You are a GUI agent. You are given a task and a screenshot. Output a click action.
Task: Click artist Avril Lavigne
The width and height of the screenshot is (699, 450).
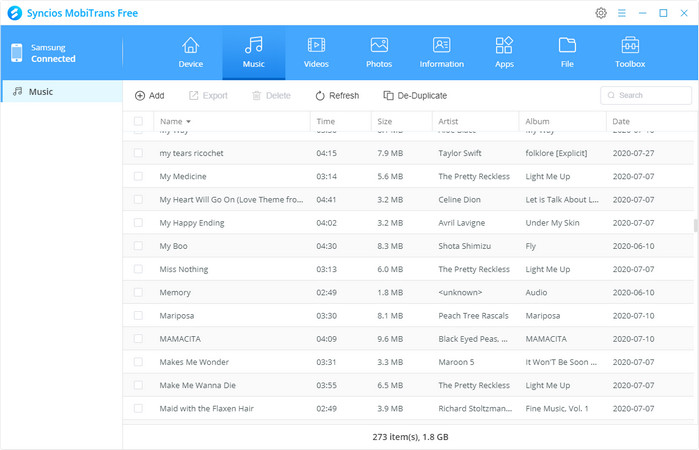point(461,223)
